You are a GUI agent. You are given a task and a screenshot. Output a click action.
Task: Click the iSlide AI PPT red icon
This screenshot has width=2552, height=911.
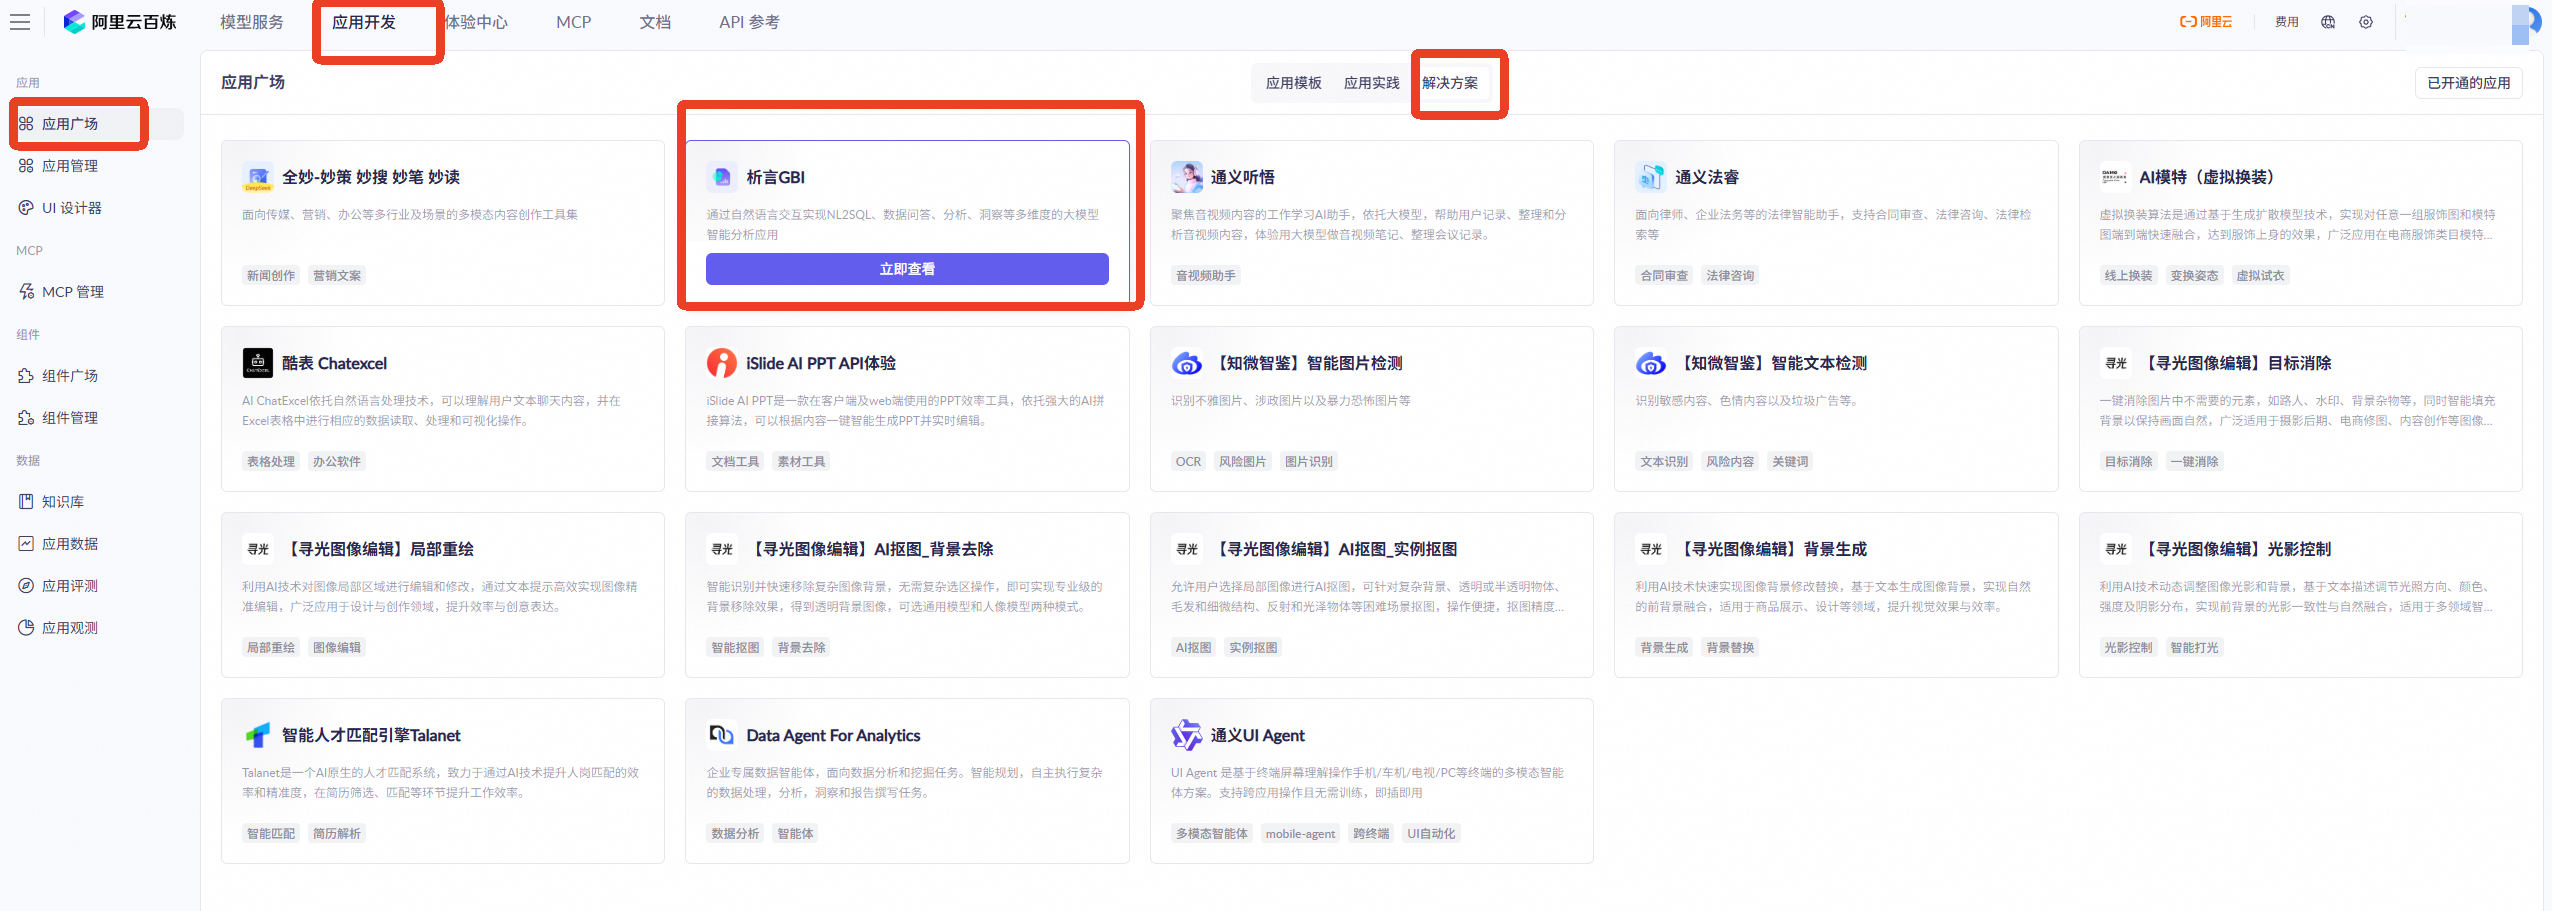(x=722, y=363)
